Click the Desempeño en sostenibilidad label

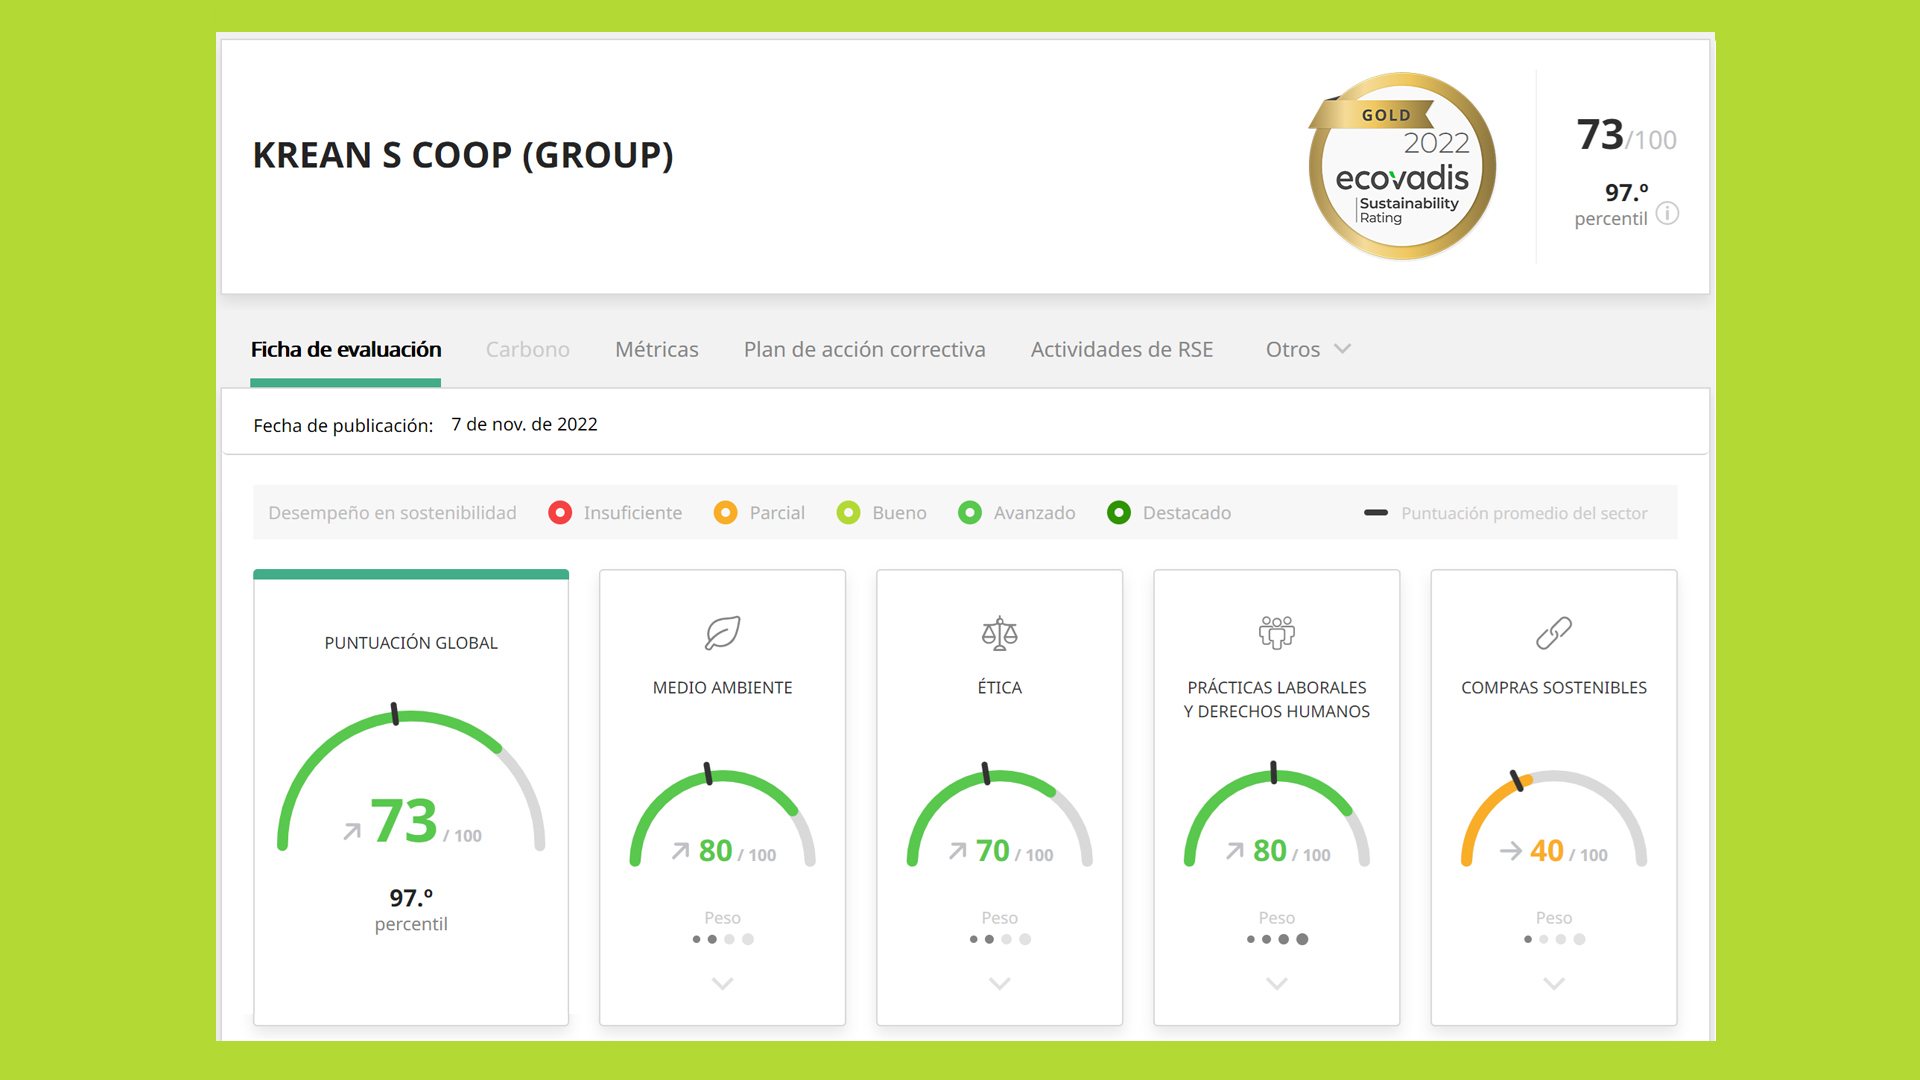(392, 513)
